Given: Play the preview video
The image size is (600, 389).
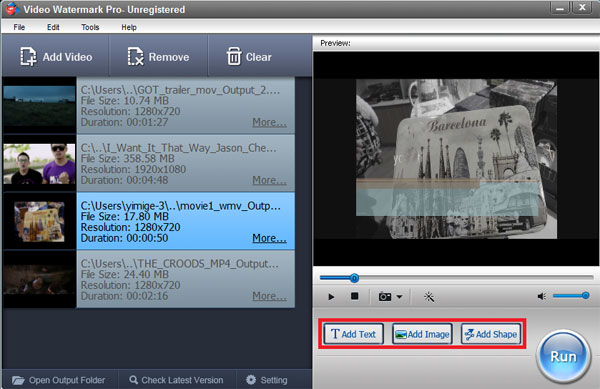Looking at the screenshot, I should 331,296.
